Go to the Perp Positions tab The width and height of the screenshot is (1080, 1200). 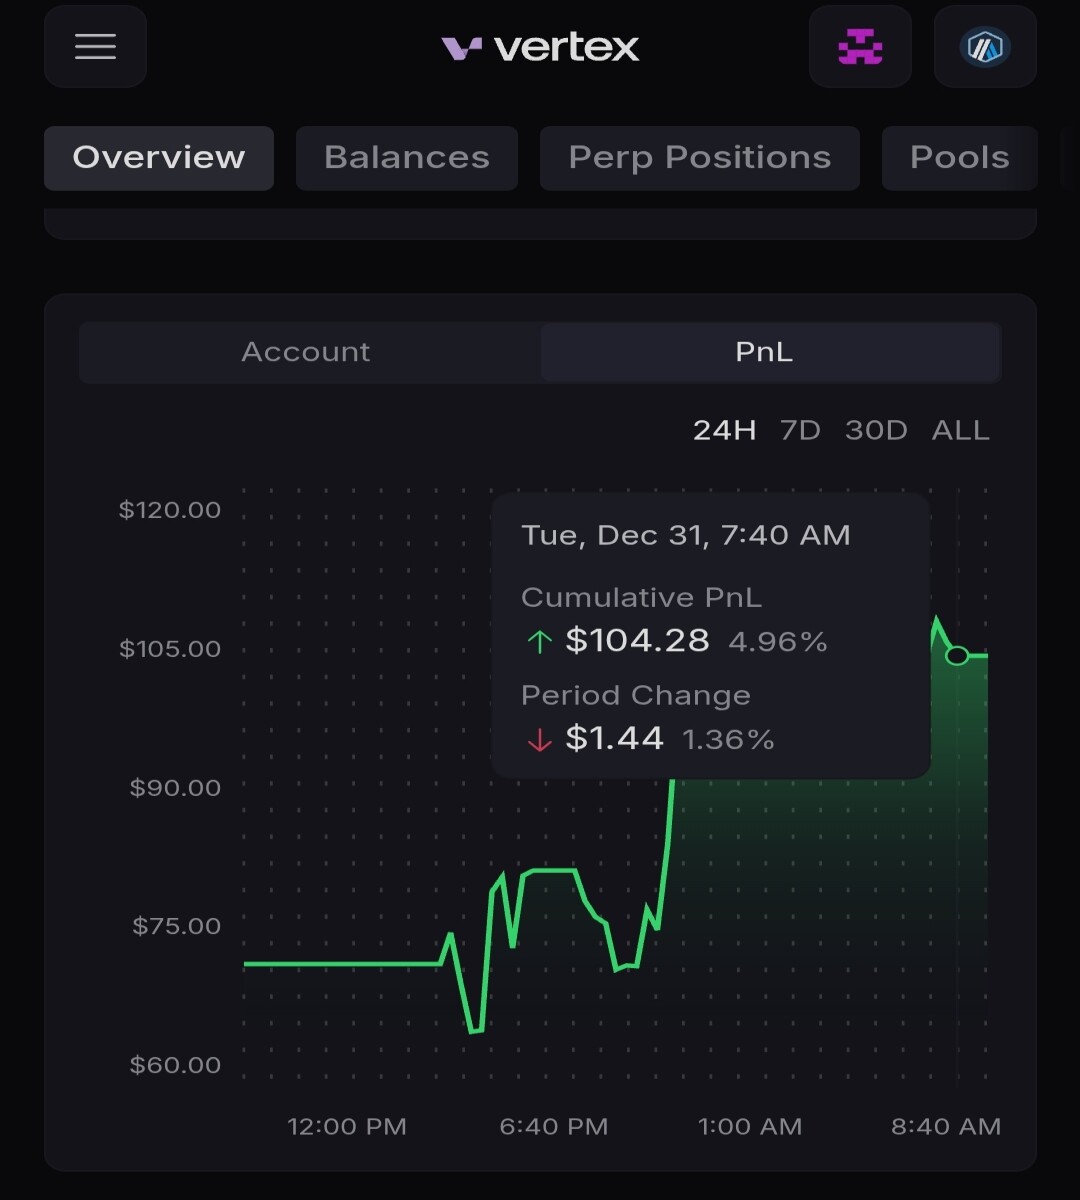700,158
